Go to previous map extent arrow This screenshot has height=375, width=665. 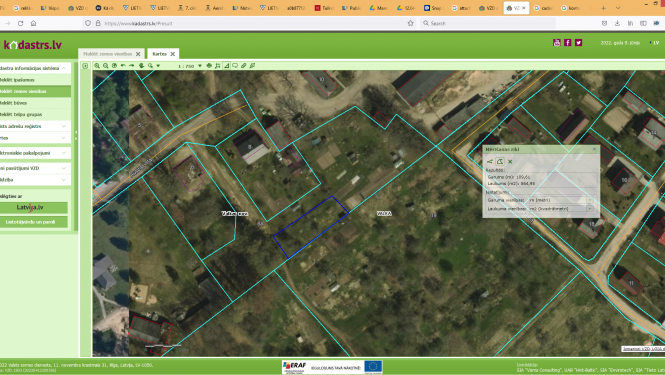(123, 66)
